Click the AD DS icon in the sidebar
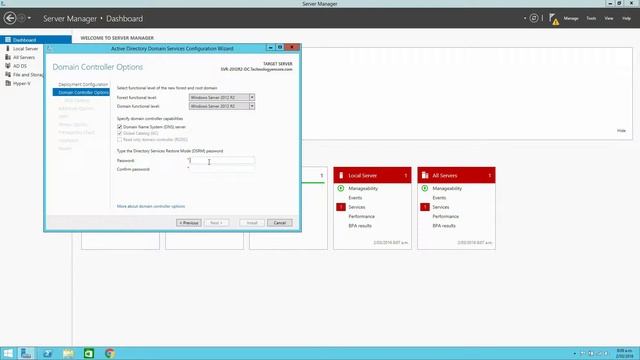This screenshot has width=640, height=360. (x=8, y=66)
